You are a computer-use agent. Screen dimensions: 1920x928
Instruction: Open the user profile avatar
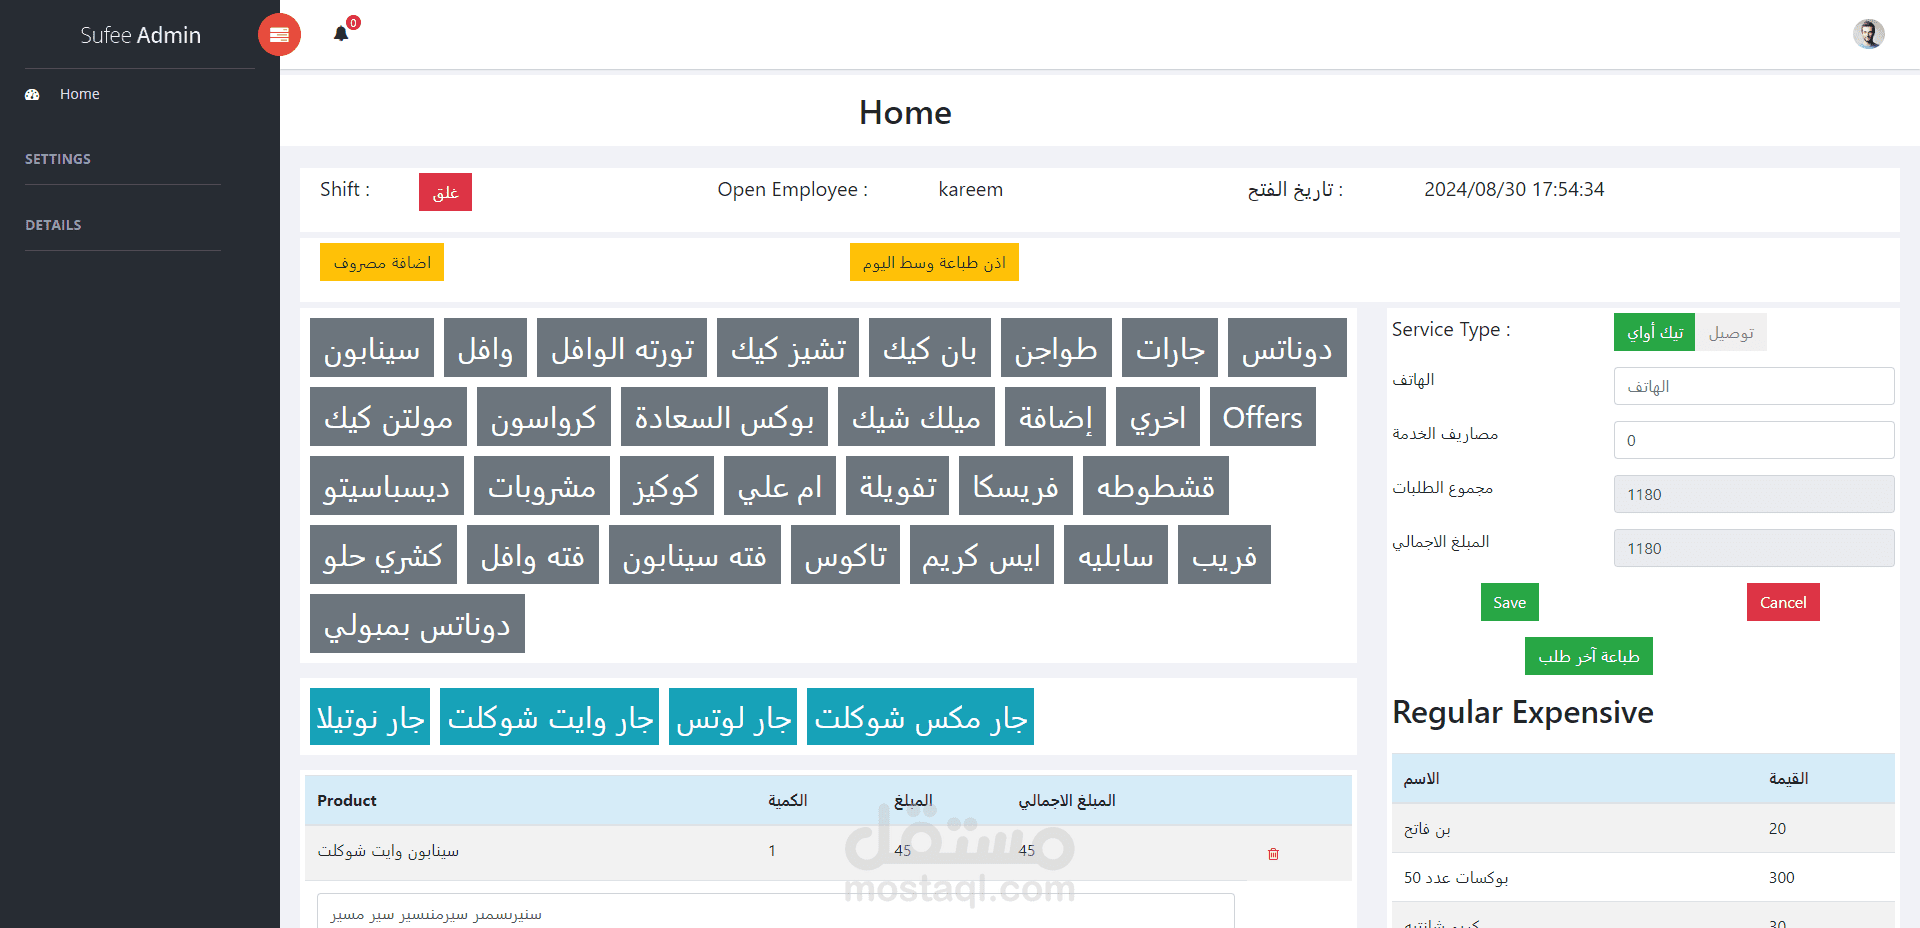point(1869,33)
